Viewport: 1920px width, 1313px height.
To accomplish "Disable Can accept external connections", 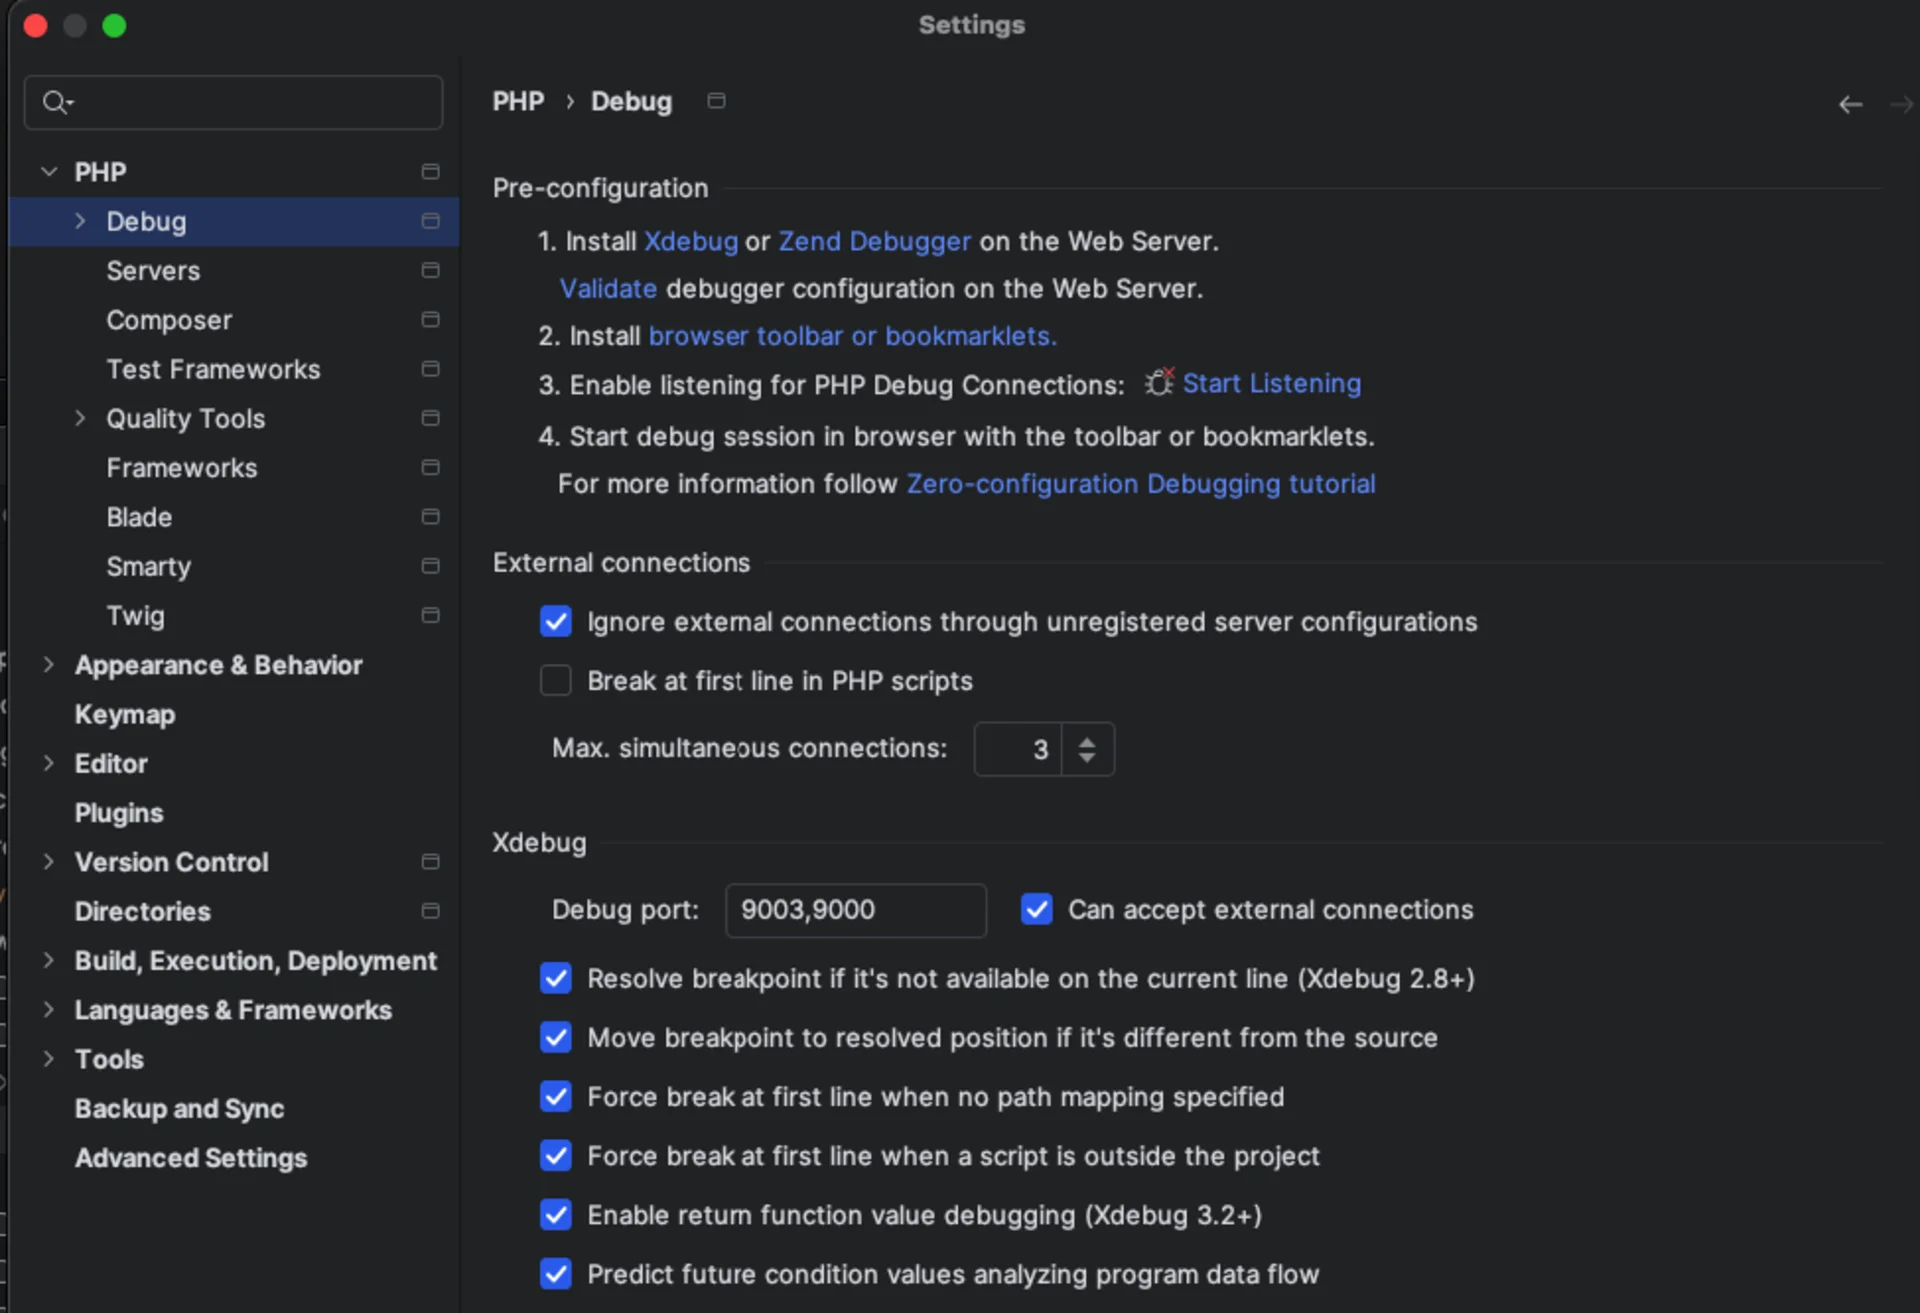I will 1036,909.
